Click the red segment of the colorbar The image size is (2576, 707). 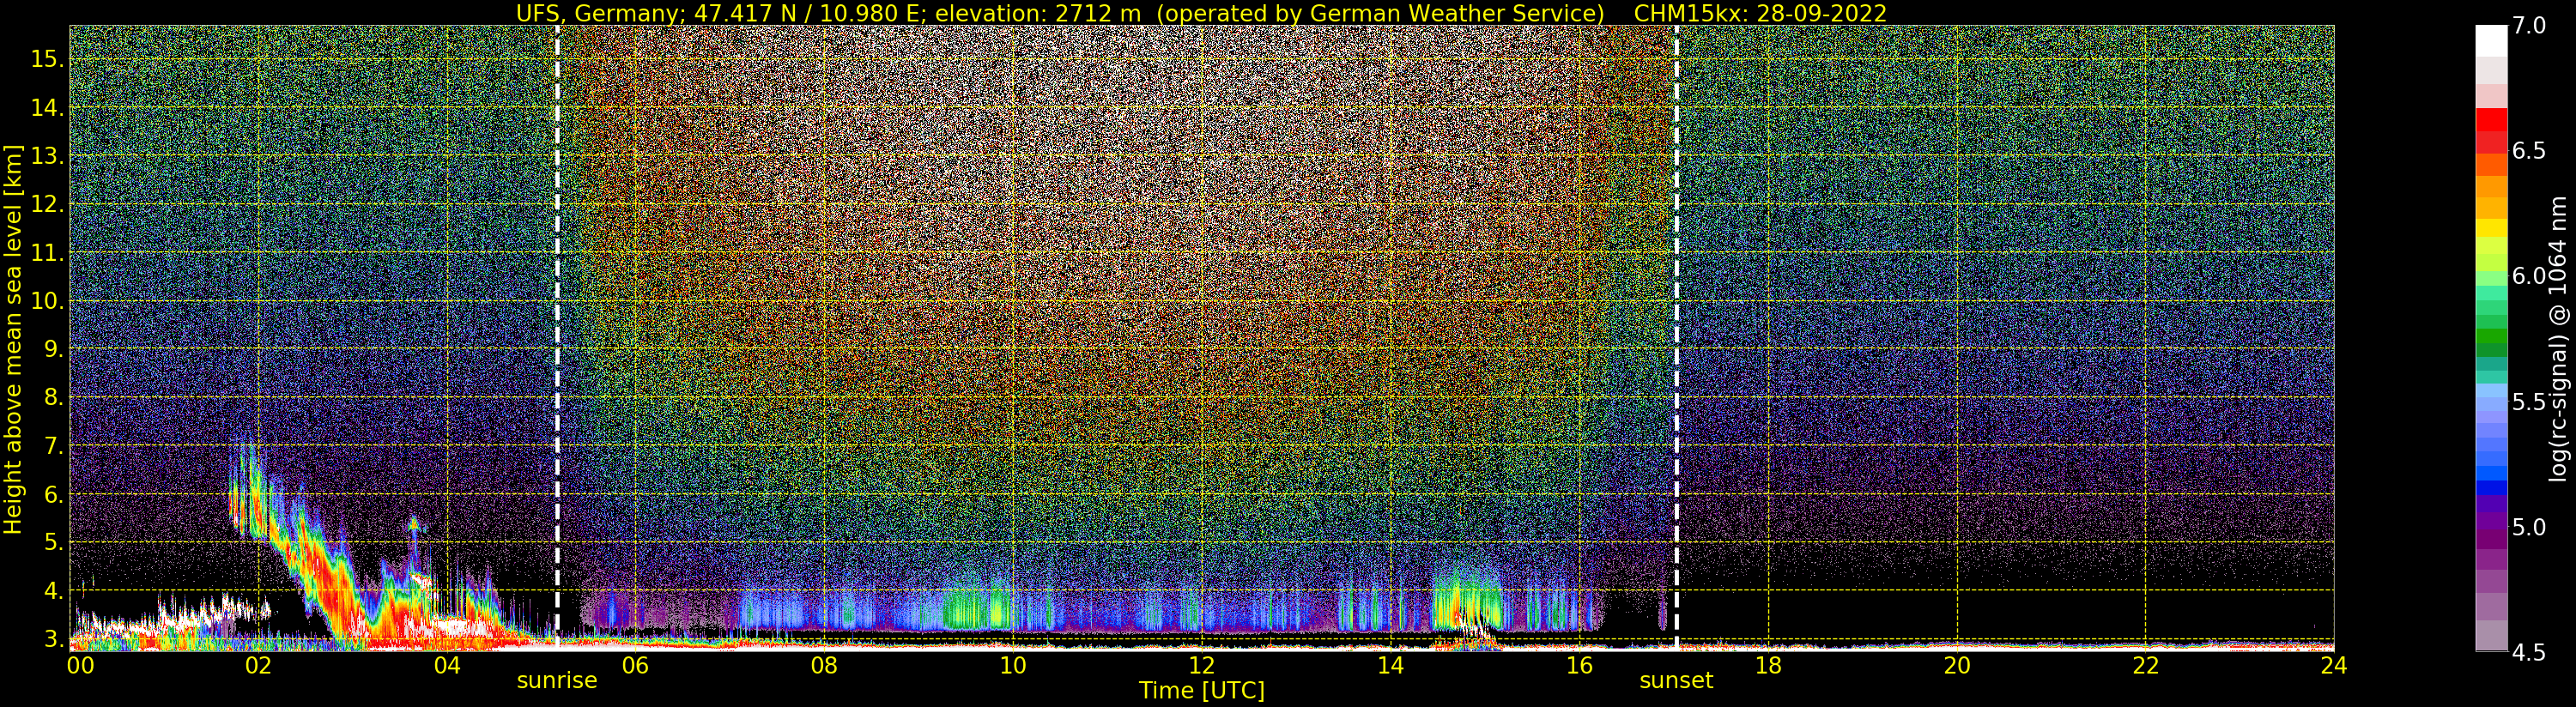pyautogui.click(x=2491, y=120)
